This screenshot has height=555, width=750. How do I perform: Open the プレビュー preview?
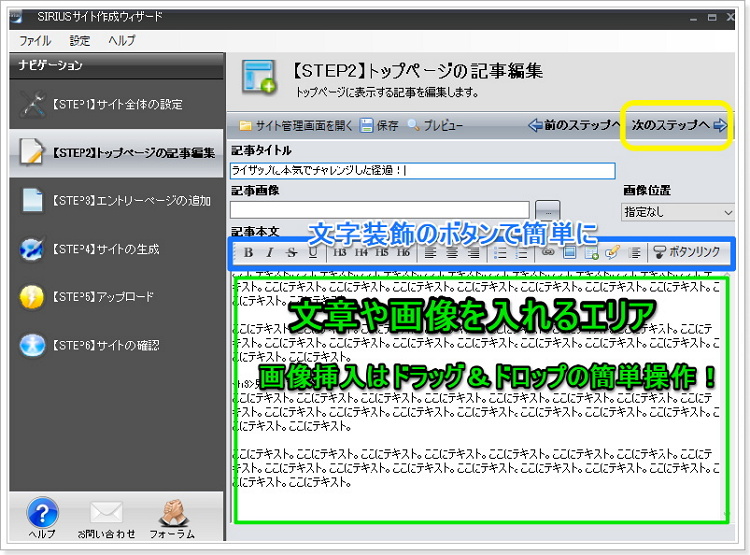pyautogui.click(x=435, y=126)
